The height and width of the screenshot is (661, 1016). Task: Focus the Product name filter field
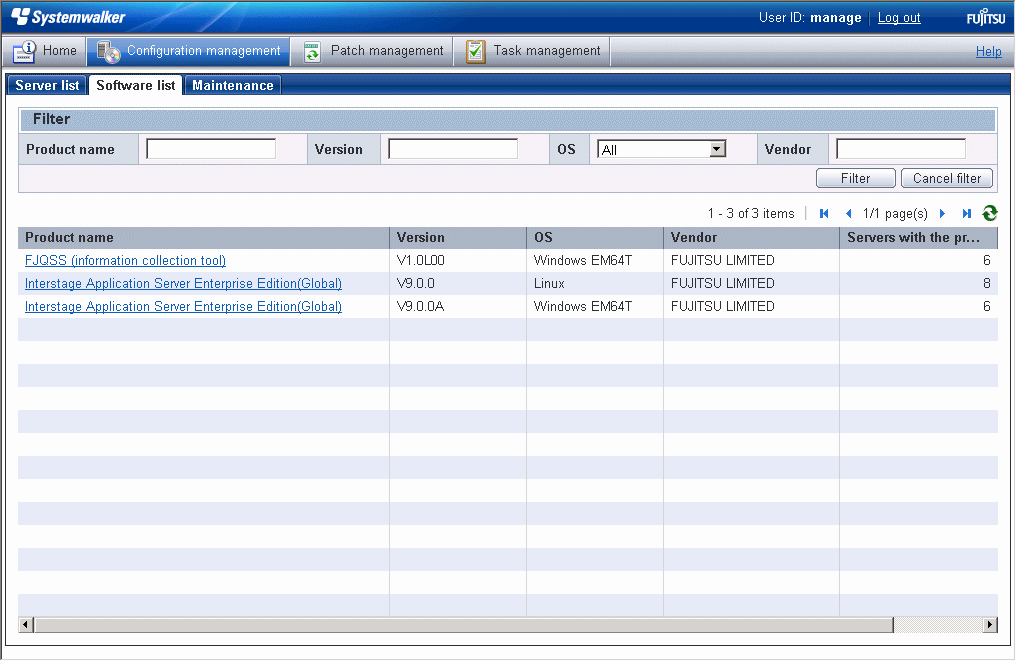click(211, 149)
